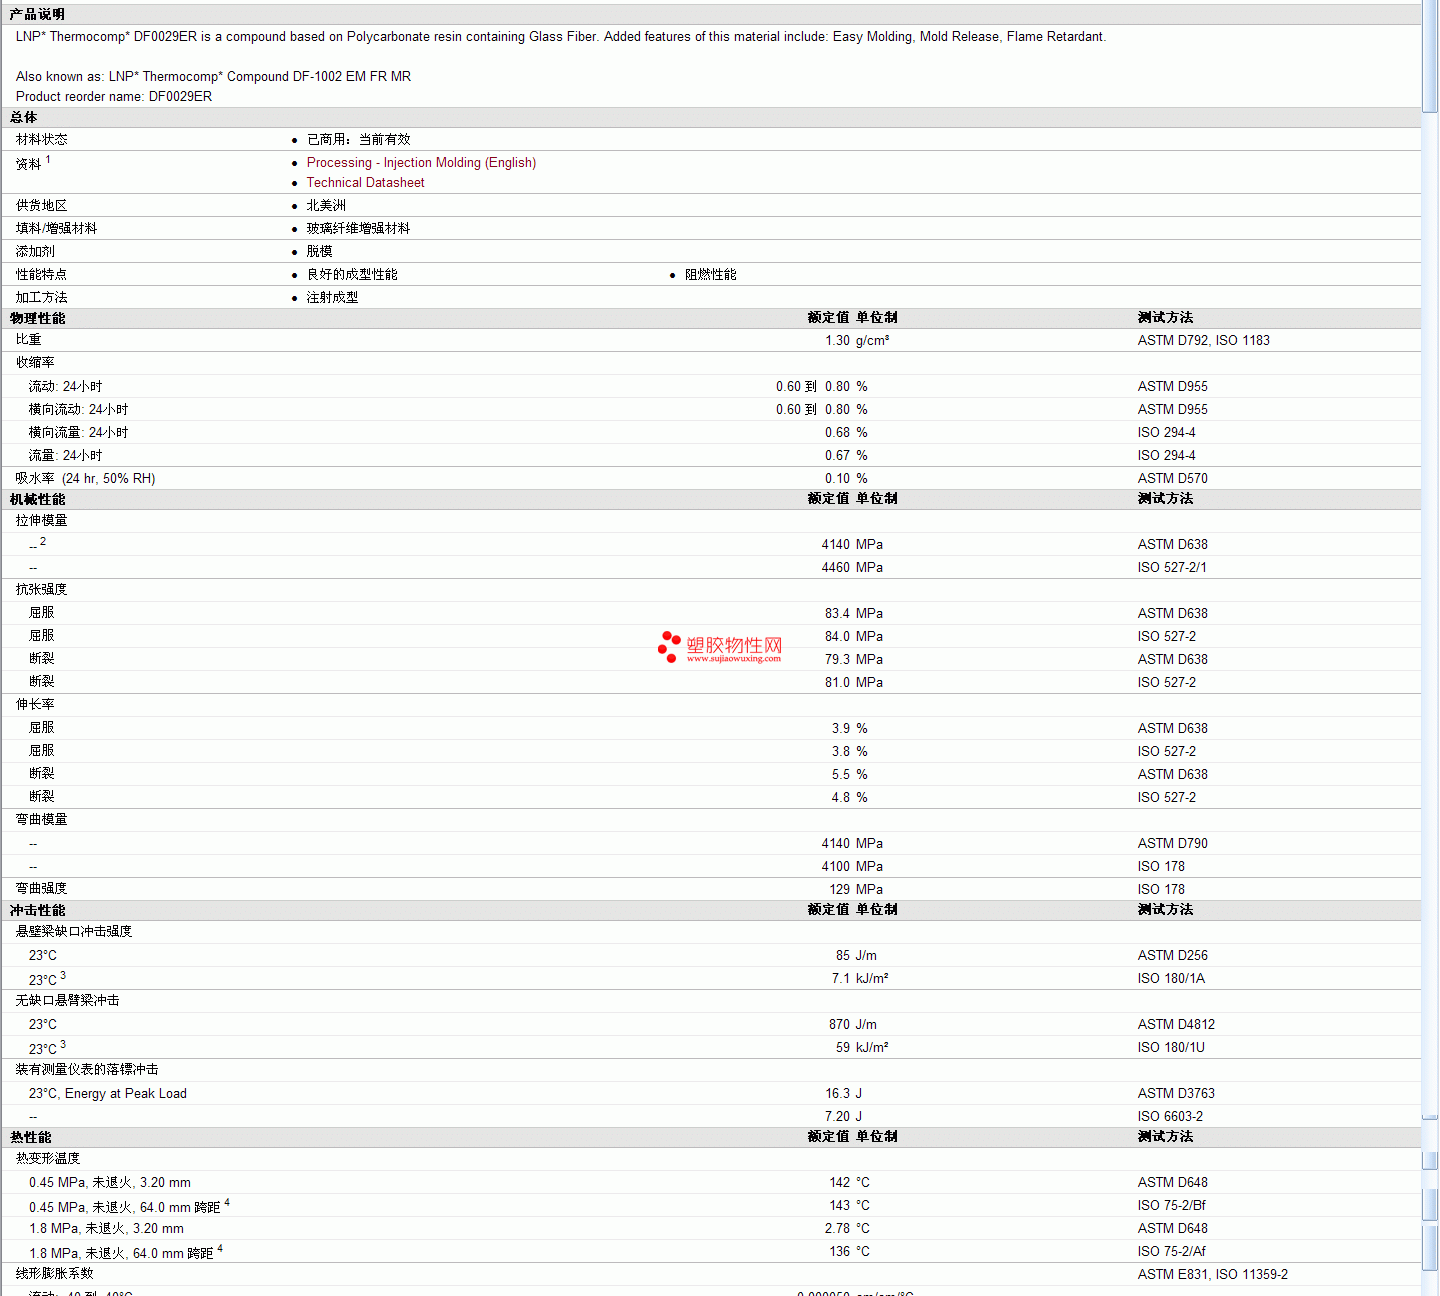Screen dimensions: 1440x1296
Task: Click the '收缩率' row label
Action: (x=35, y=363)
